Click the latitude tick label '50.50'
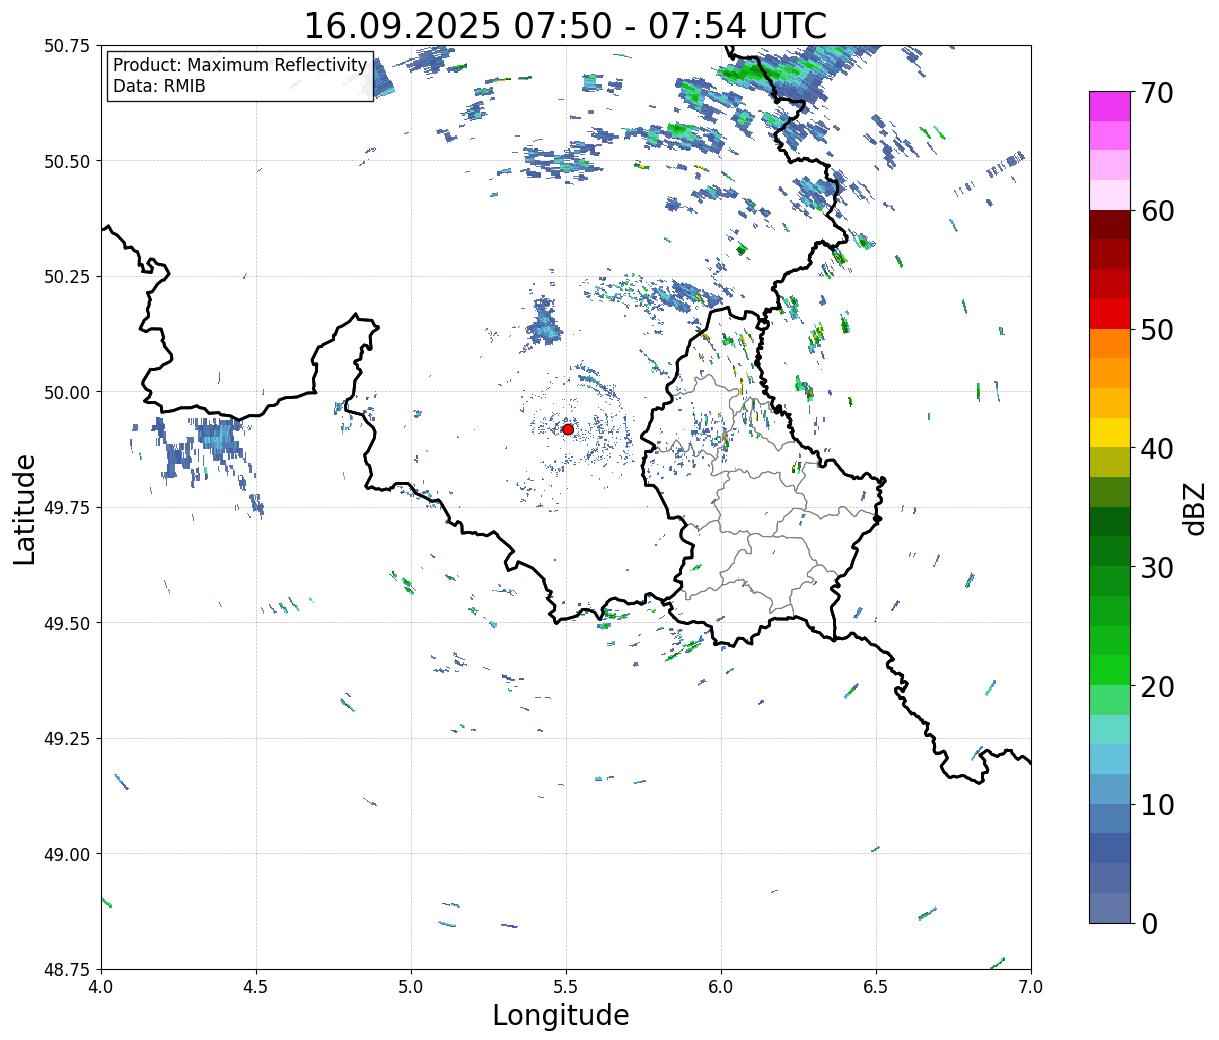Viewport: 1219px width, 1040px height. click(x=67, y=161)
